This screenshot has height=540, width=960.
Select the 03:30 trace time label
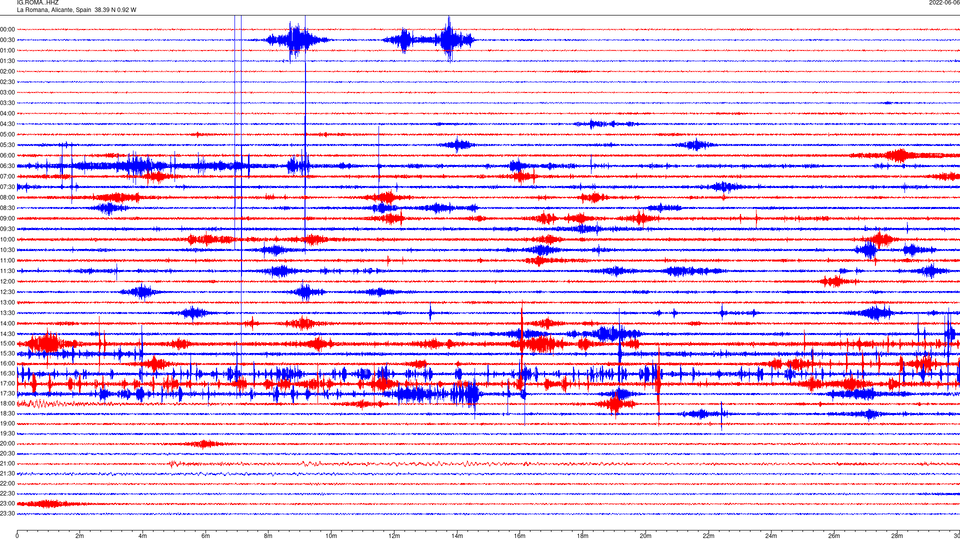(x=7, y=103)
